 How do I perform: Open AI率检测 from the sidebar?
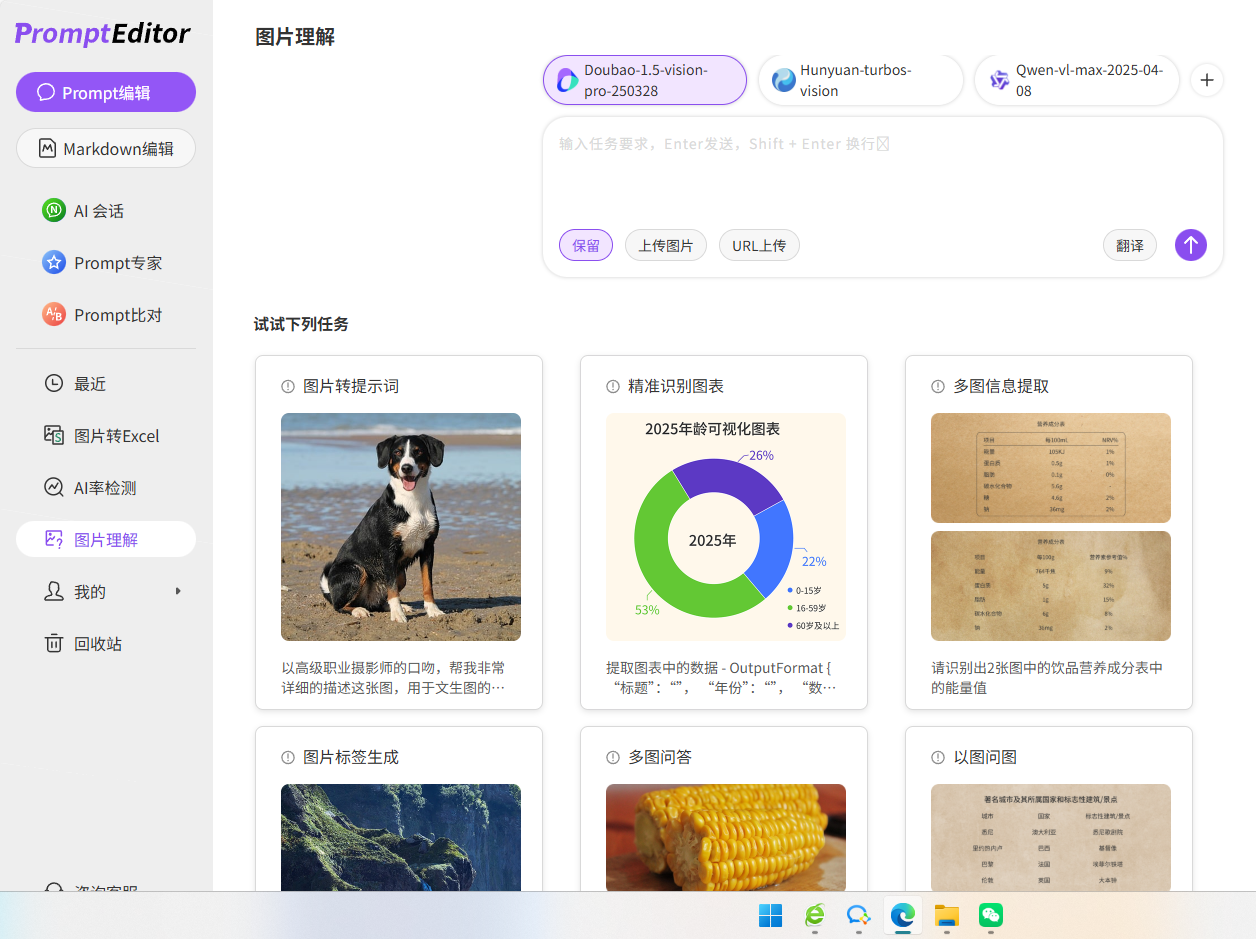coord(105,488)
